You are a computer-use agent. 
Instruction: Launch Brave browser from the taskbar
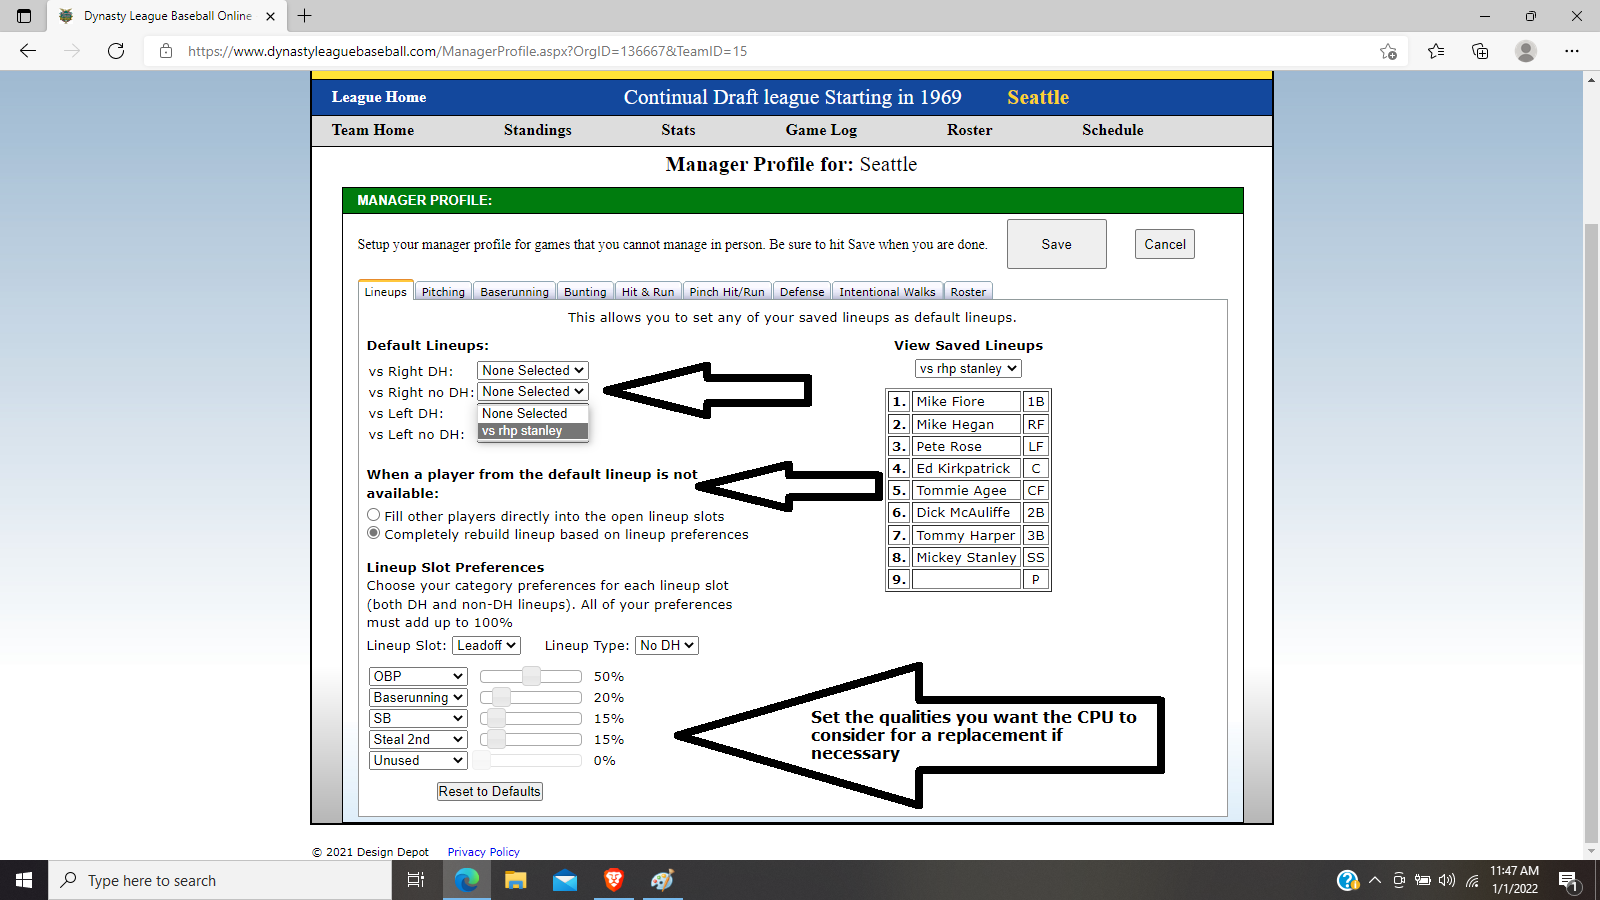pyautogui.click(x=613, y=880)
